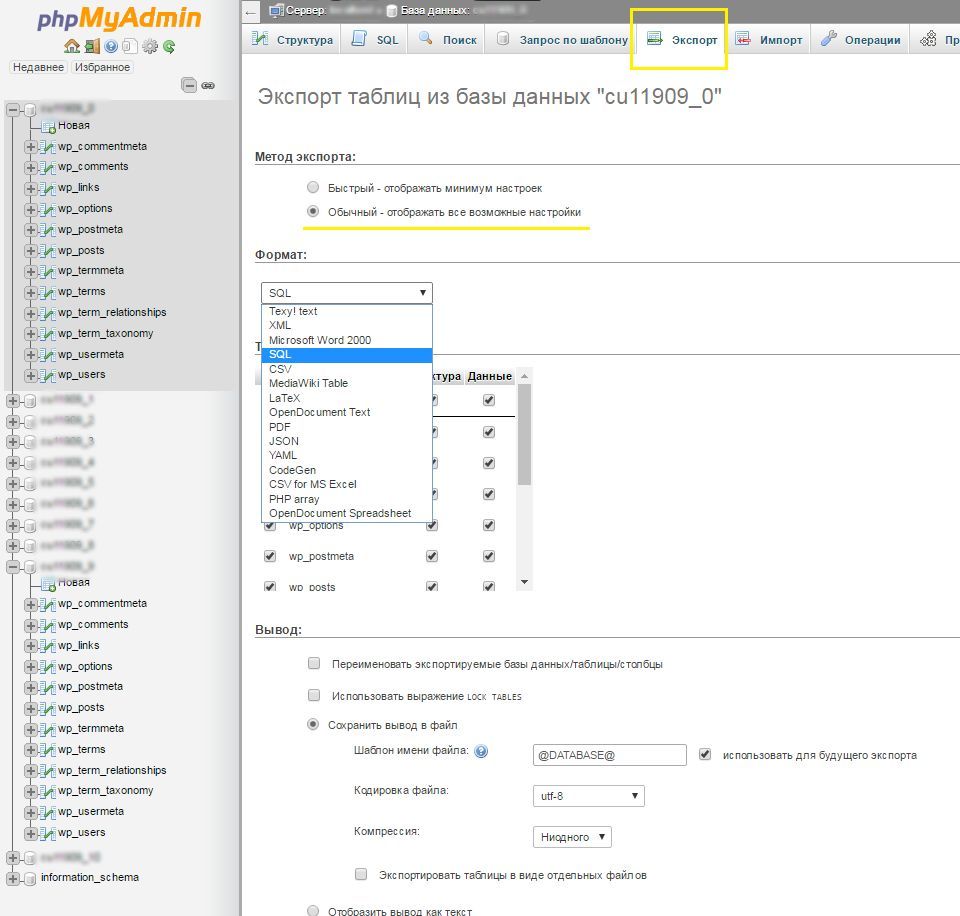Click the 'Избранное' panel button
The width and height of the screenshot is (960, 916).
102,67
